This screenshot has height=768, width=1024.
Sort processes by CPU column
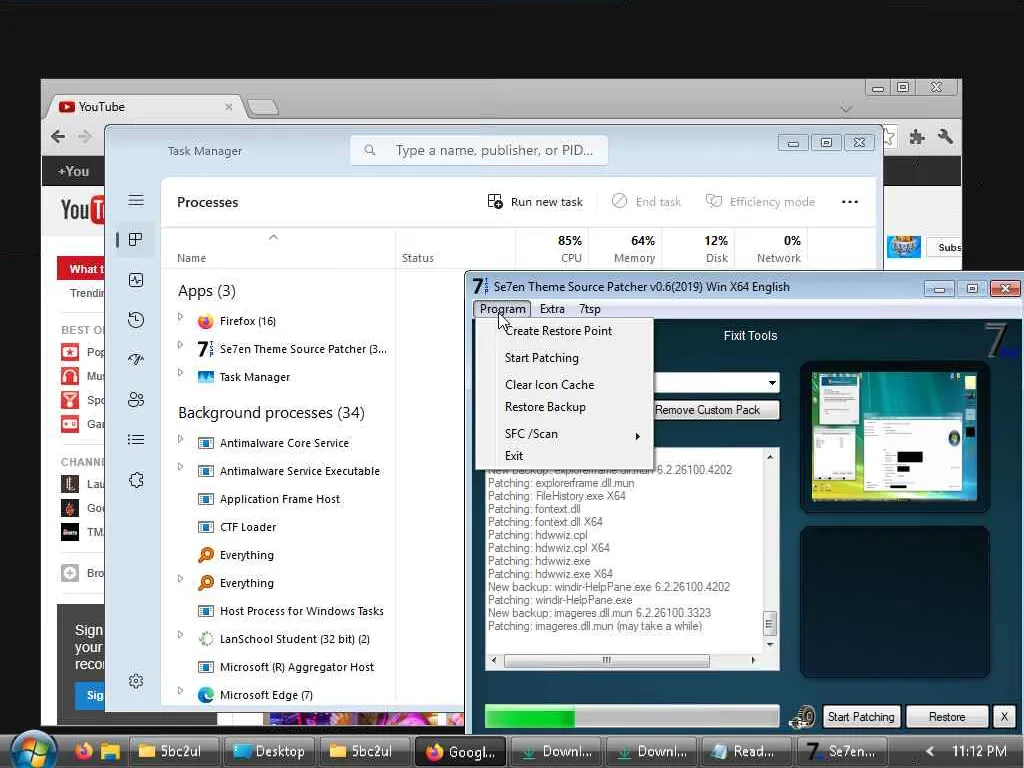click(x=553, y=249)
